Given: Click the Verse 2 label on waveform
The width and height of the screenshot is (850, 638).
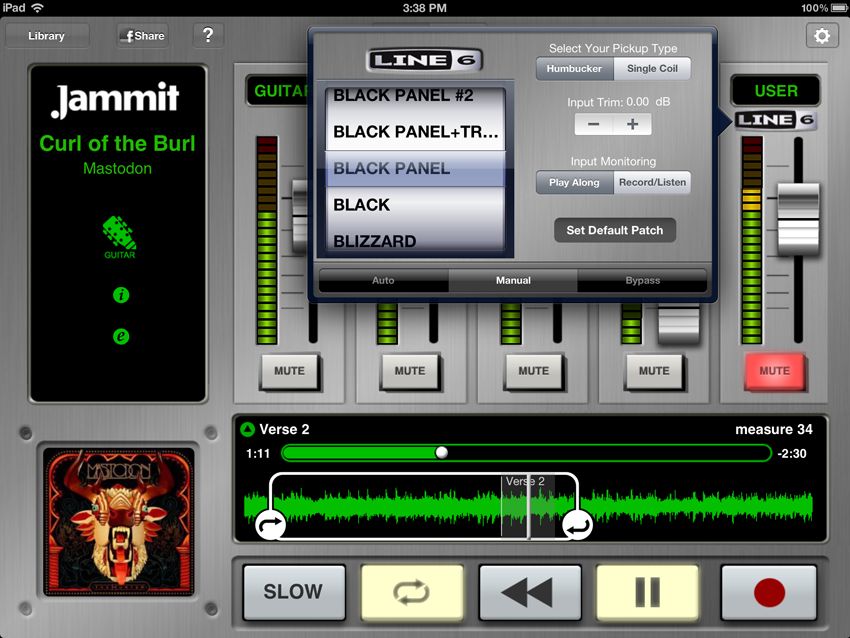Looking at the screenshot, I should tap(525, 481).
